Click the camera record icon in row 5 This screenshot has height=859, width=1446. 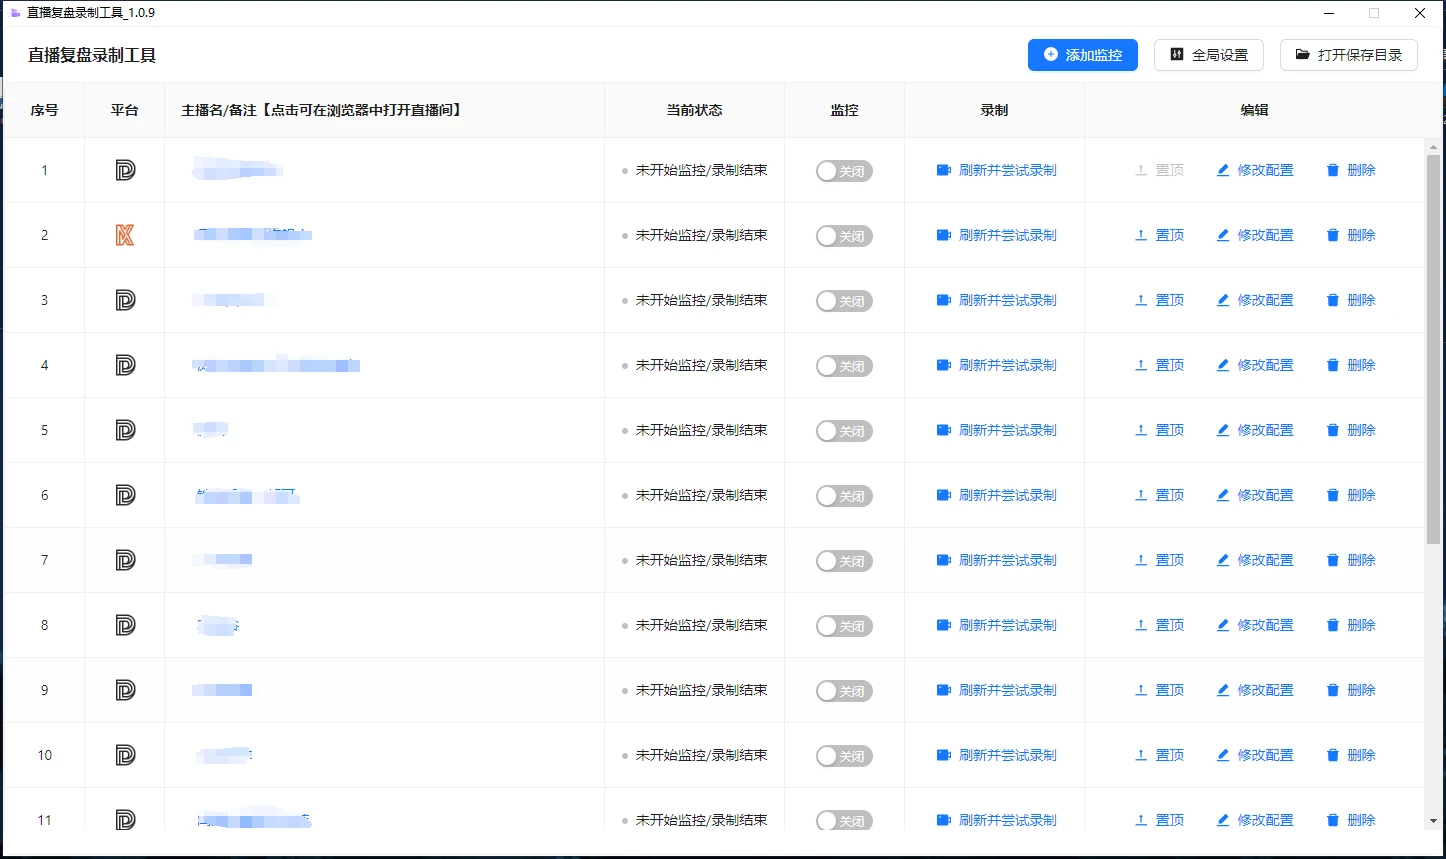click(944, 430)
